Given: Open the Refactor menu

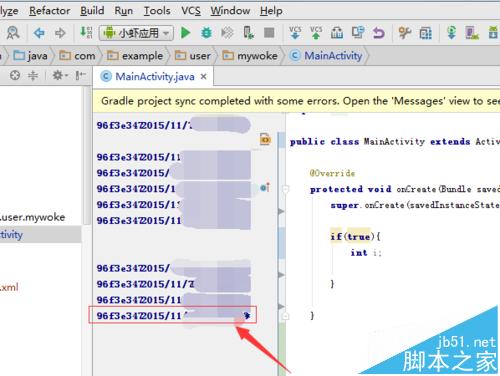Looking at the screenshot, I should point(50,11).
